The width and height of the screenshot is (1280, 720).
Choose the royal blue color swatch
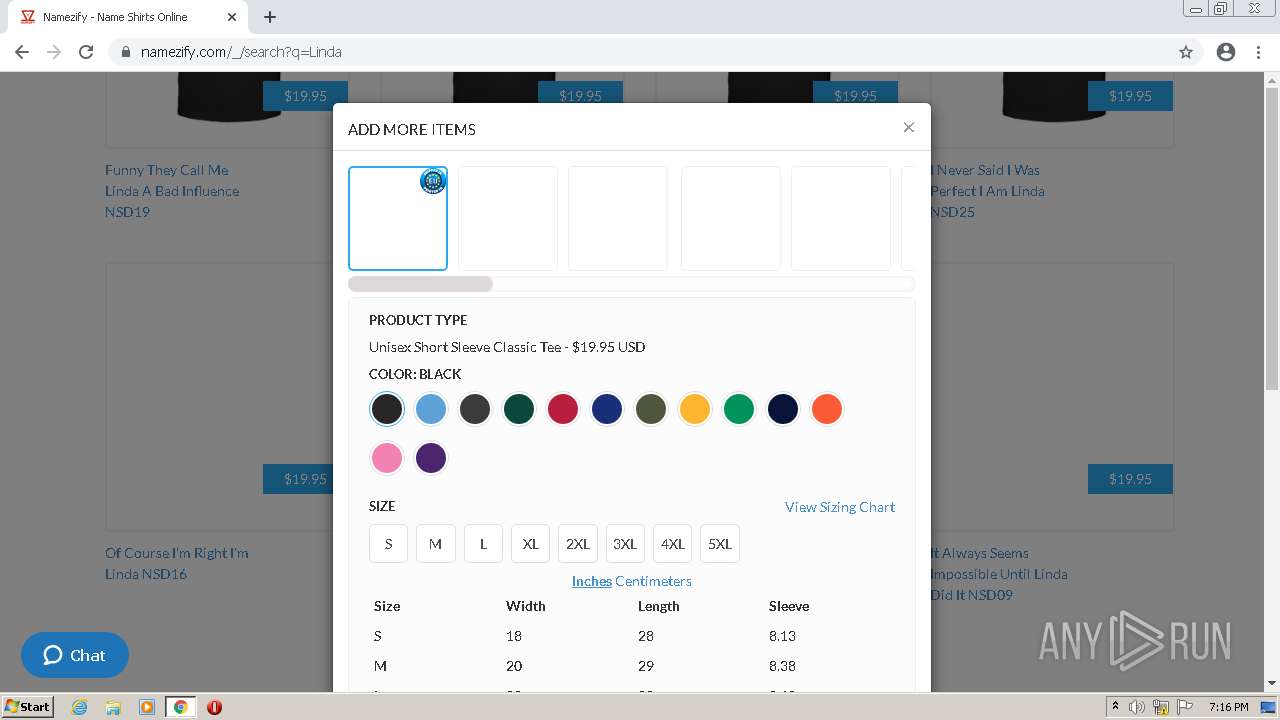click(x=607, y=409)
